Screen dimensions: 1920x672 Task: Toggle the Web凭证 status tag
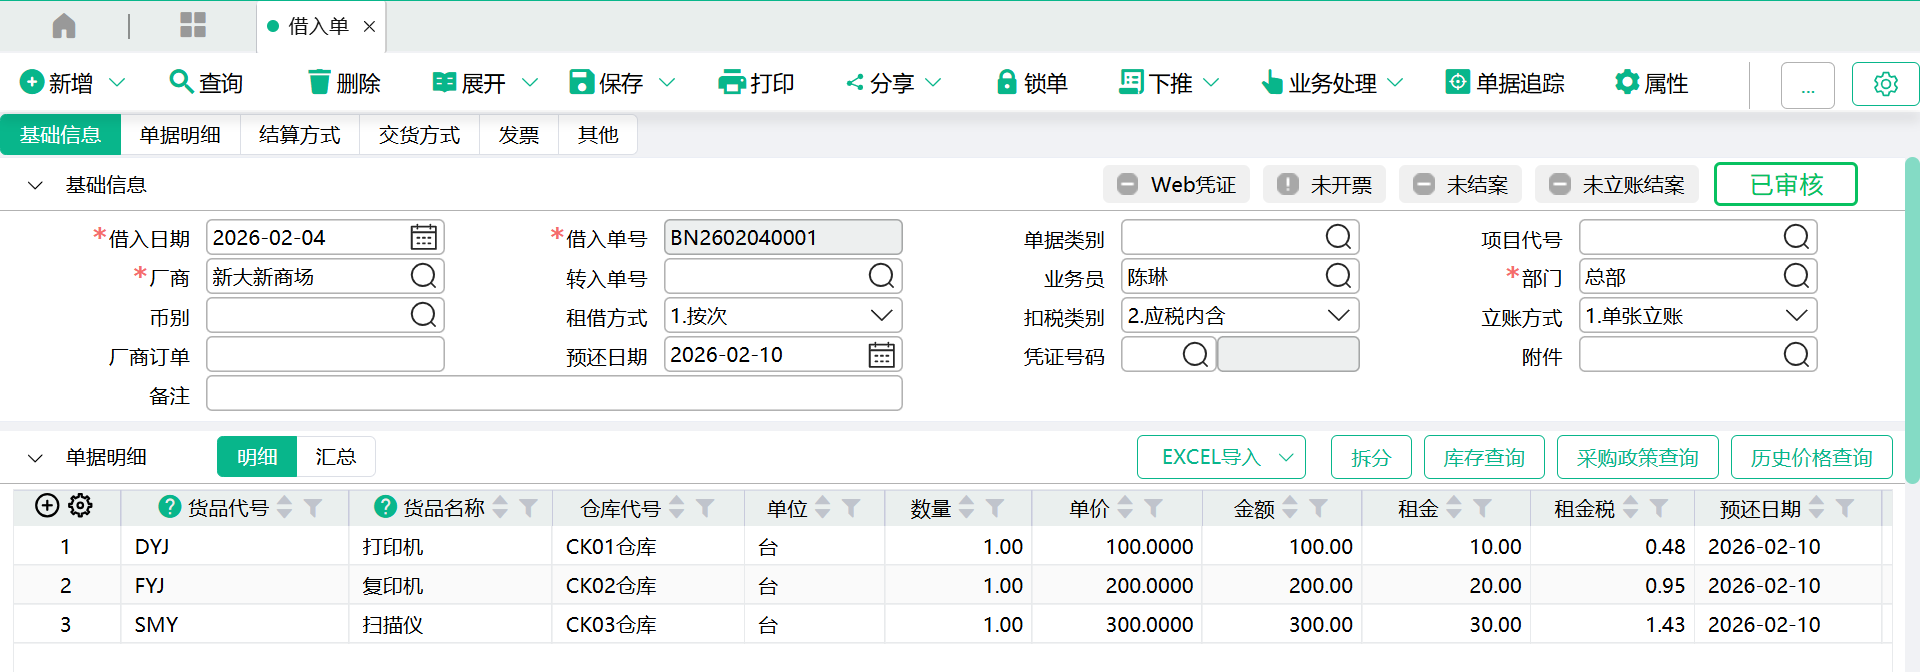1176,185
